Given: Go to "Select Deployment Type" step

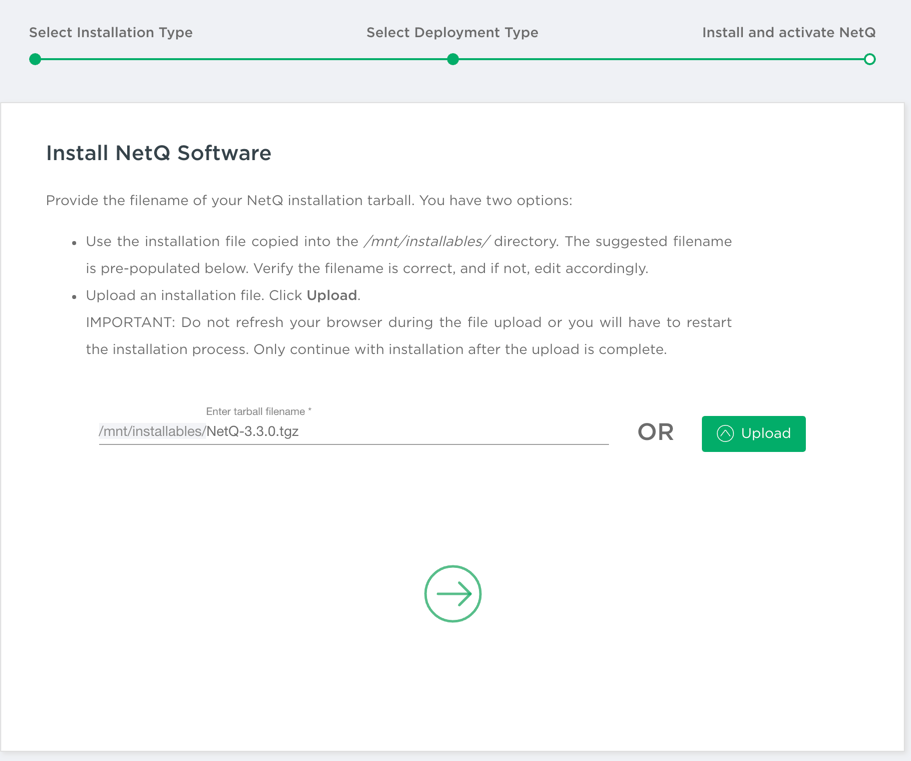Looking at the screenshot, I should (x=452, y=33).
